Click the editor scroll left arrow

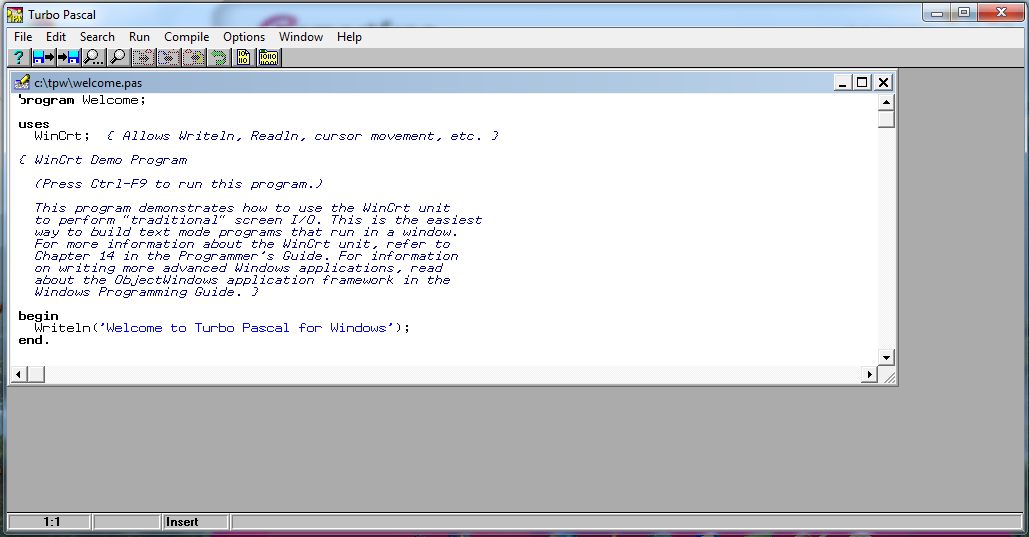click(18, 374)
